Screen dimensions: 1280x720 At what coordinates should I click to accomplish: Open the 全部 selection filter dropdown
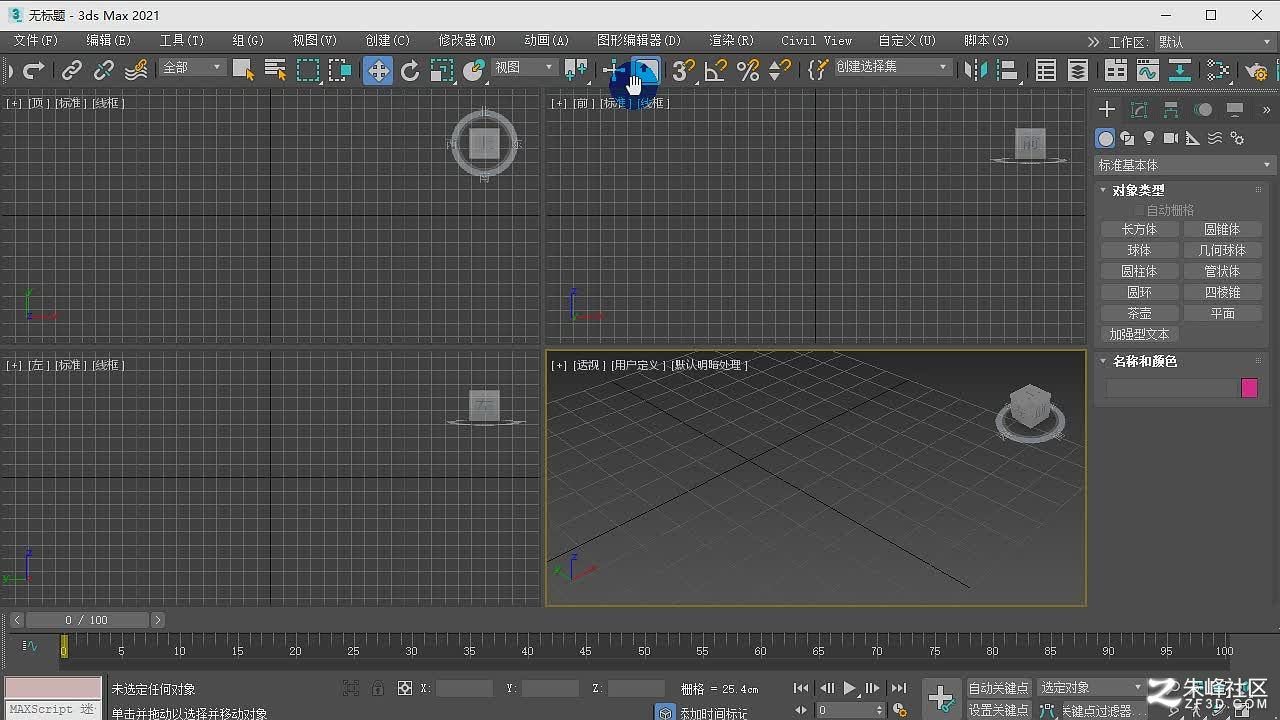[x=192, y=67]
